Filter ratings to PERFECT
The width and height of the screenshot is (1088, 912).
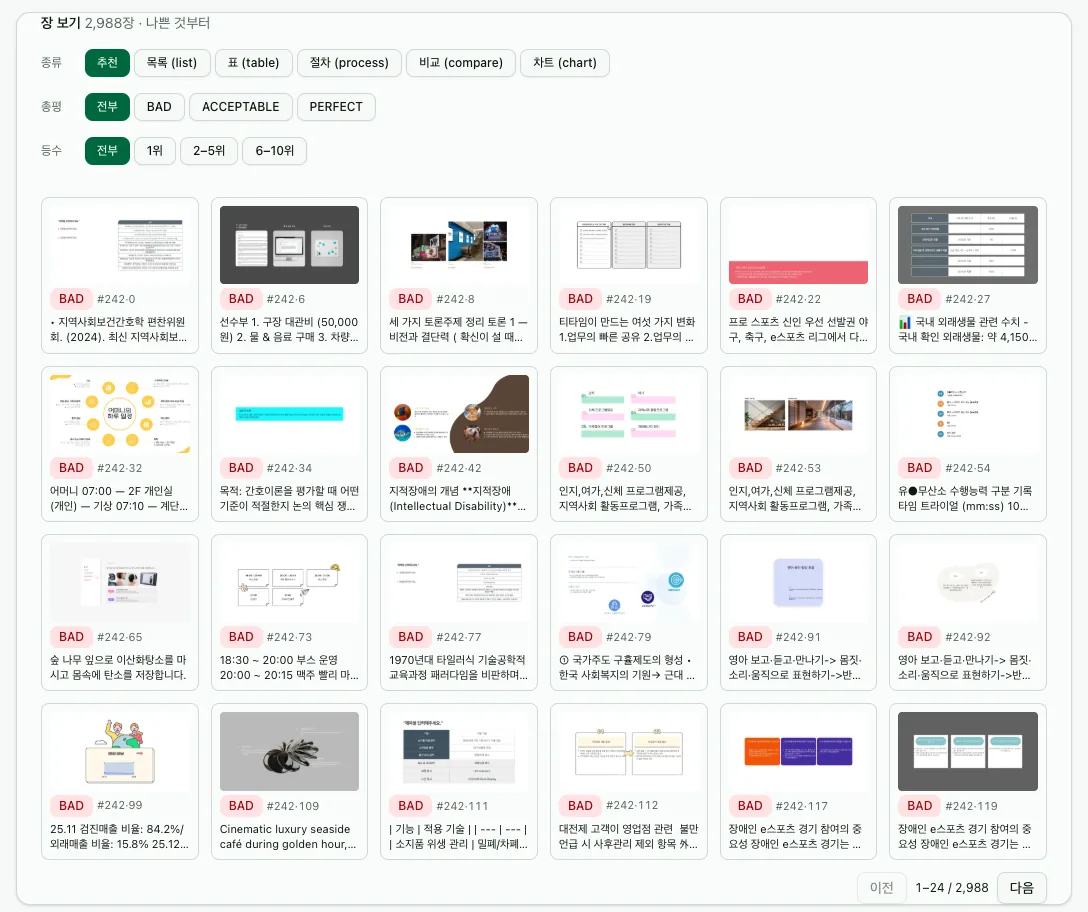tap(336, 107)
